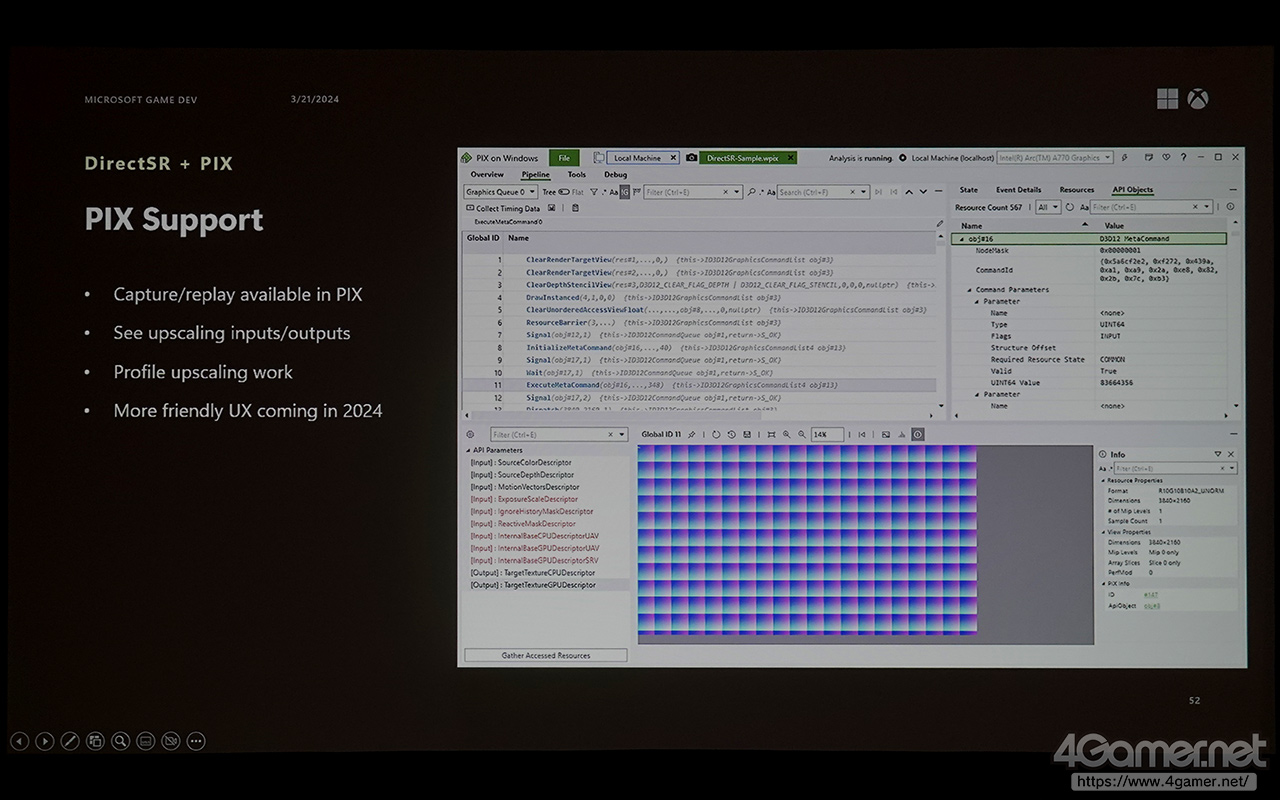Viewport: 1280px width, 800px height.
Task: Switch to the Overview tab
Action: click(x=487, y=175)
